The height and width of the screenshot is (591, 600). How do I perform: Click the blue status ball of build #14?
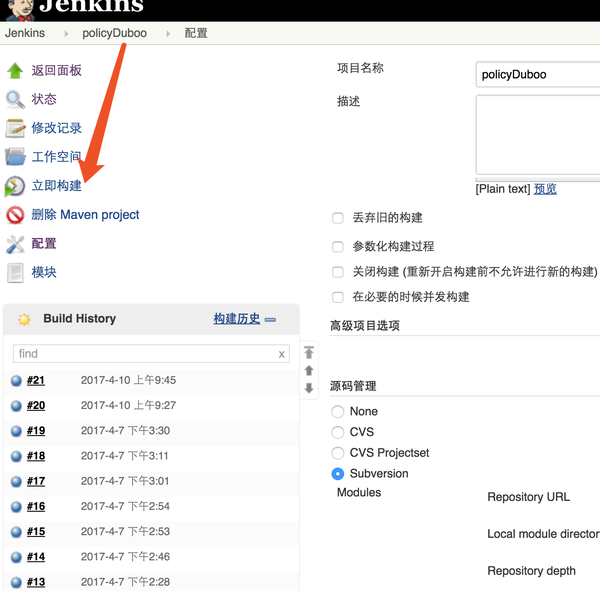[16, 557]
